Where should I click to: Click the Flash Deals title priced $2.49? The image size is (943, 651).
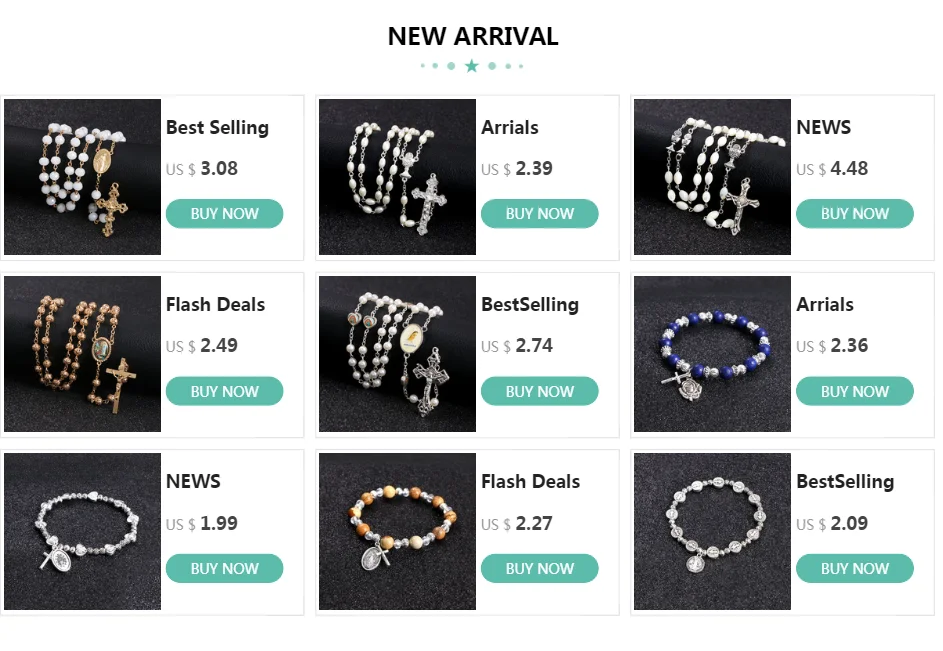[215, 304]
